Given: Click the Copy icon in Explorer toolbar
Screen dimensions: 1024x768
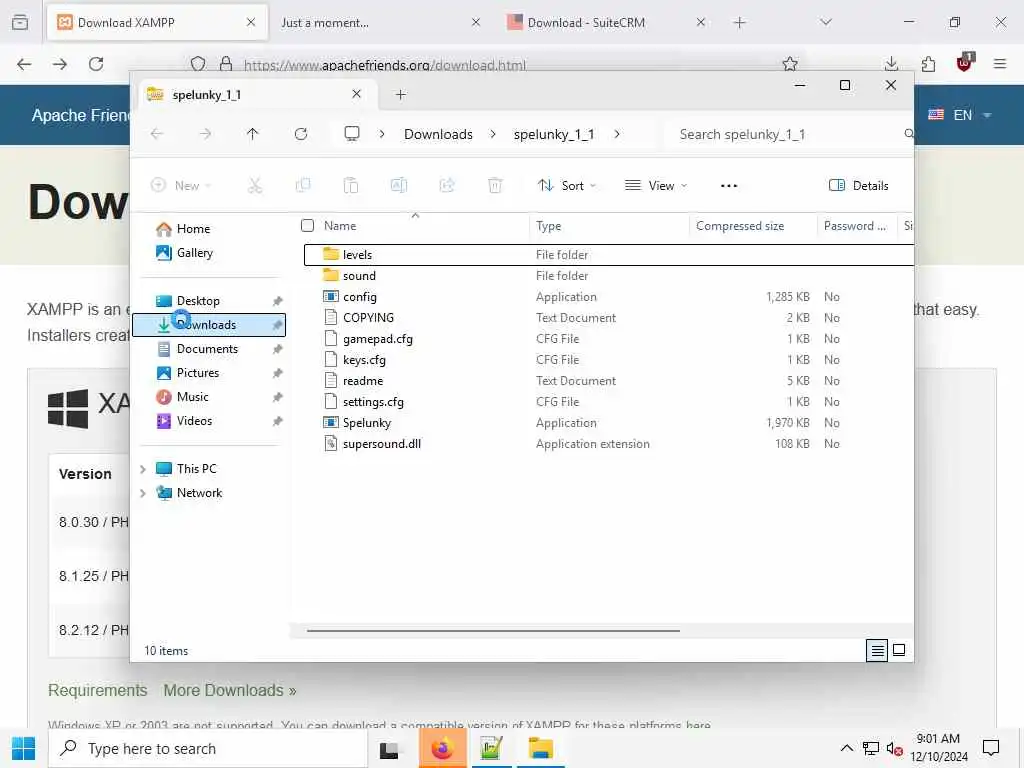Looking at the screenshot, I should (x=303, y=185).
